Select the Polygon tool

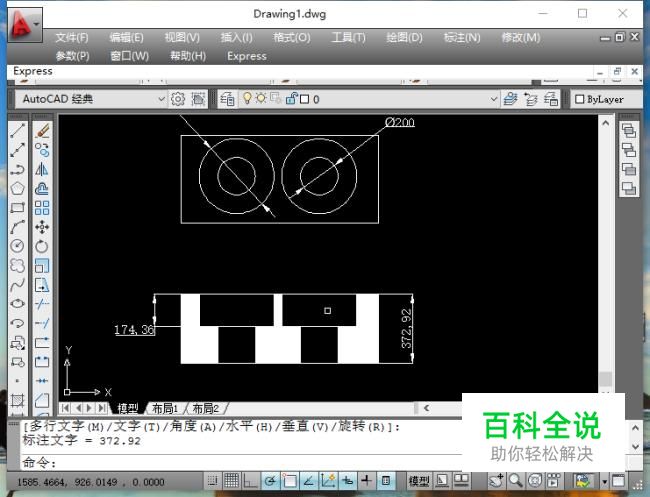click(17, 189)
